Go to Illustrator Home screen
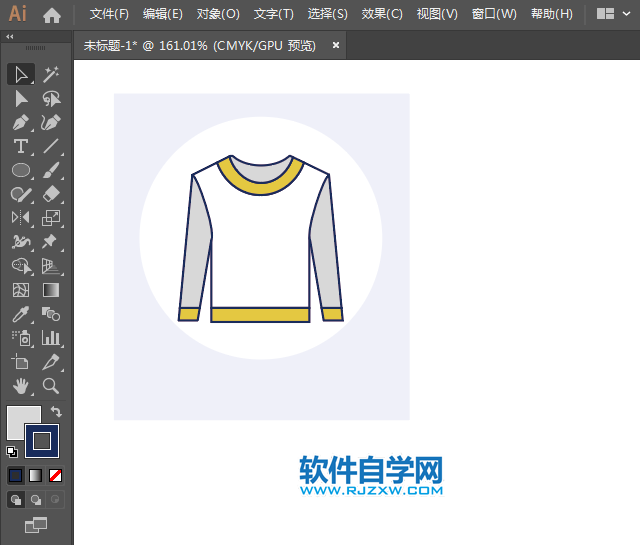This screenshot has width=640, height=545. coord(52,15)
